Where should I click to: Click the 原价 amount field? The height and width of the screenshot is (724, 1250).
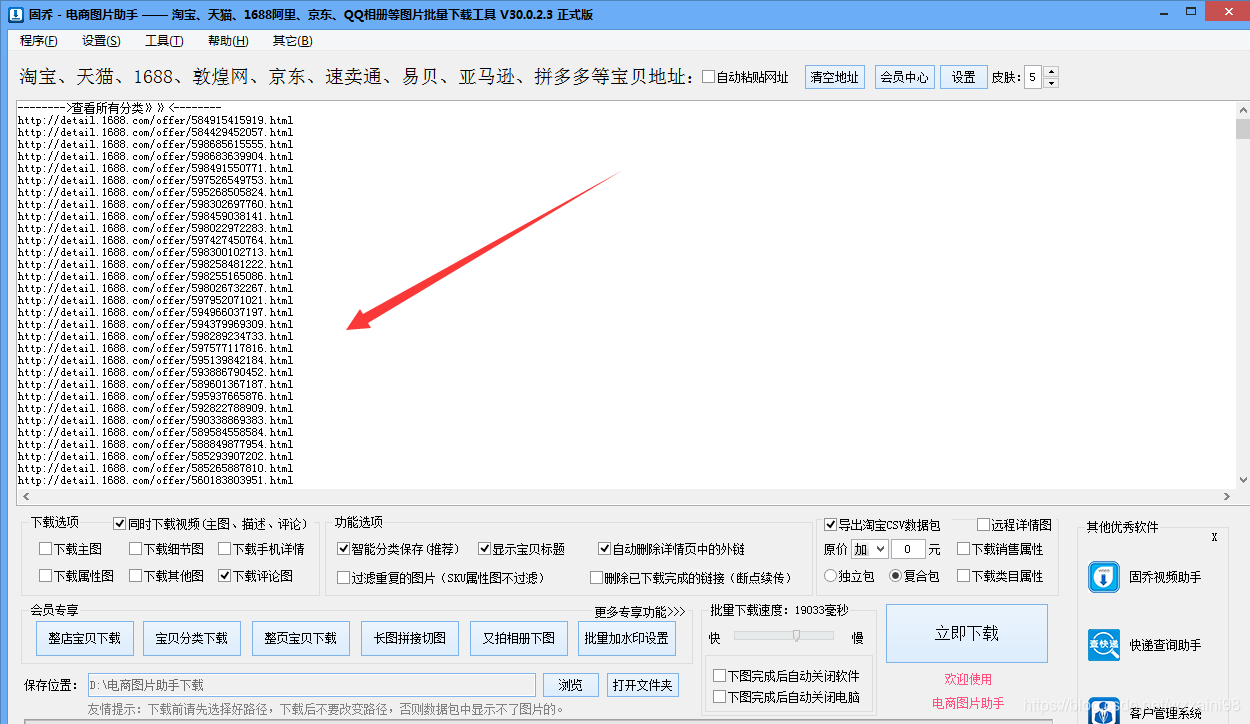[908, 549]
